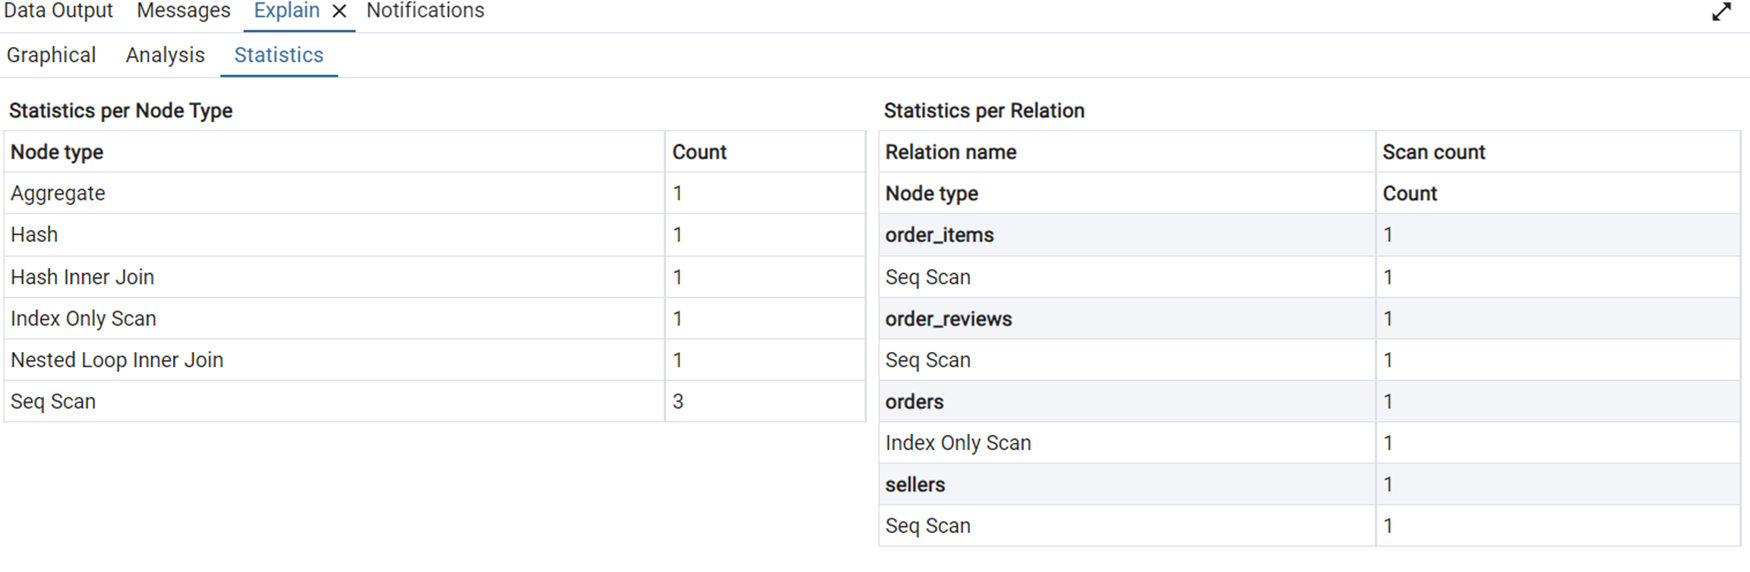The height and width of the screenshot is (572, 1750).
Task: Select the Nested Loop Inner Join row
Action: [117, 360]
